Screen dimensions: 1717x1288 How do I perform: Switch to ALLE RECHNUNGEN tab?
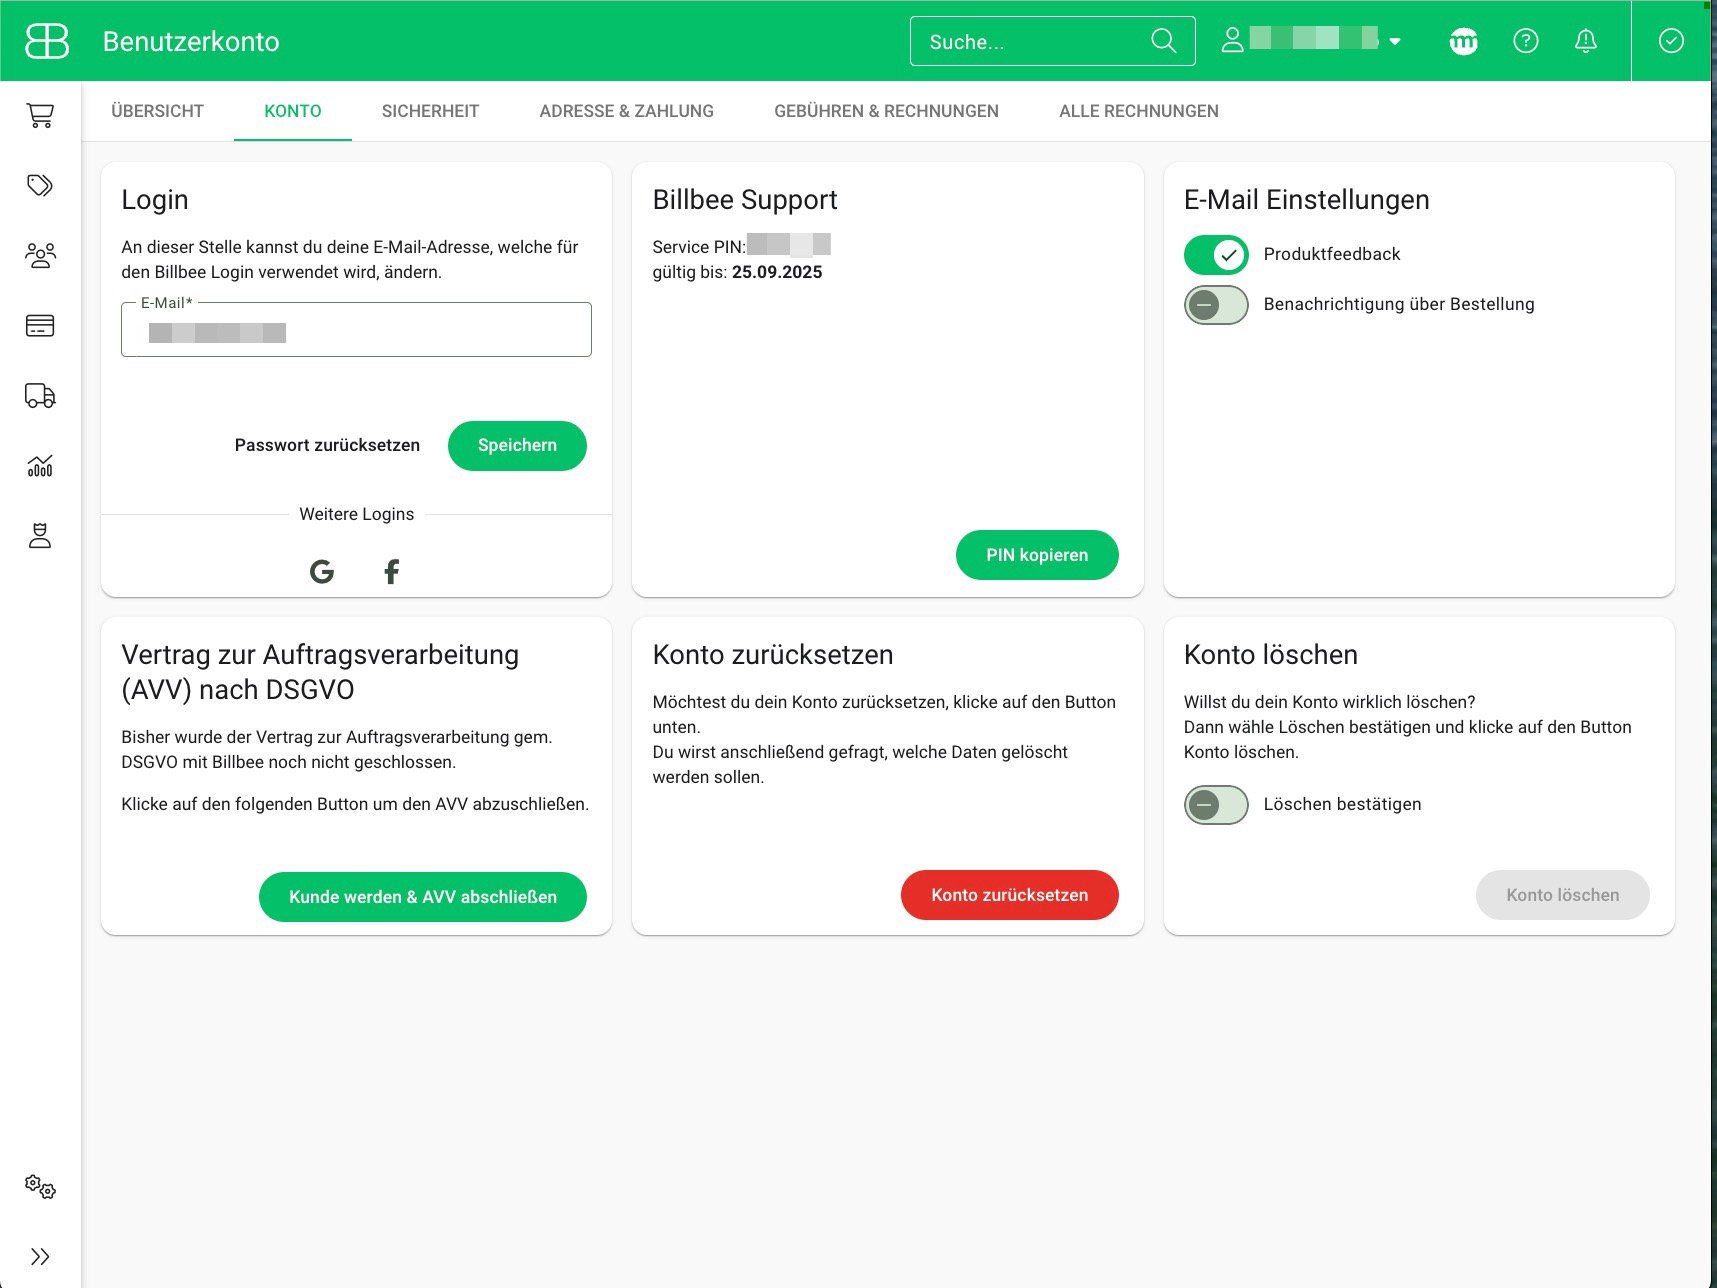[1139, 111]
